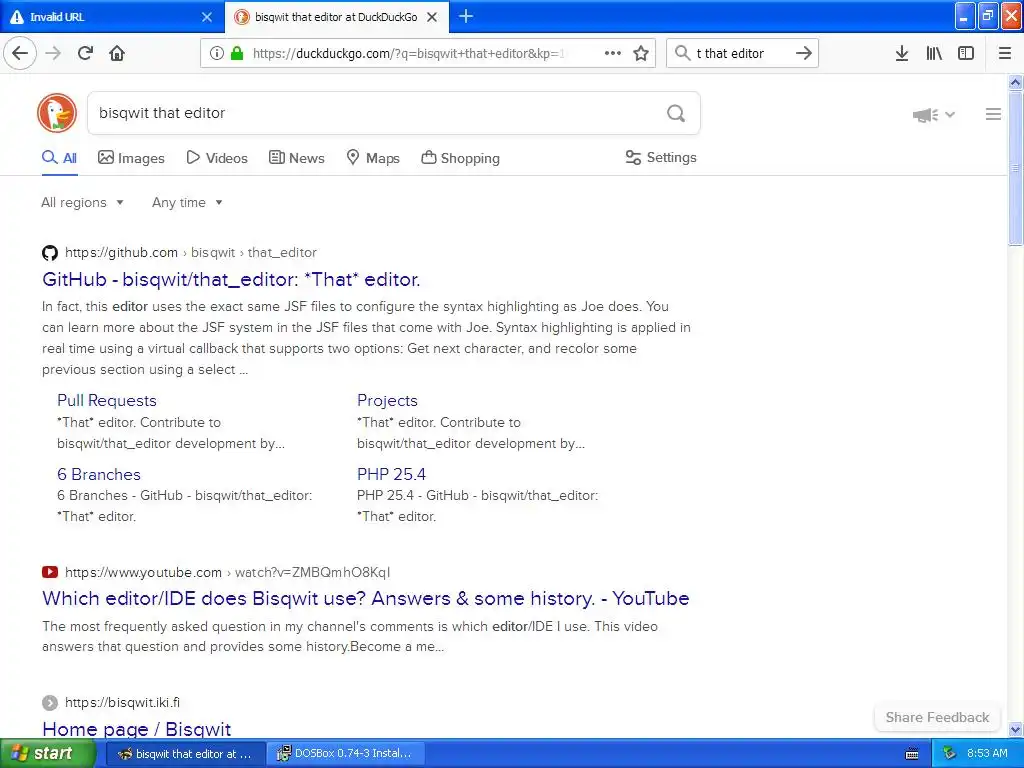
Task: Open the PHP 25.4 sublink
Action: [391, 474]
